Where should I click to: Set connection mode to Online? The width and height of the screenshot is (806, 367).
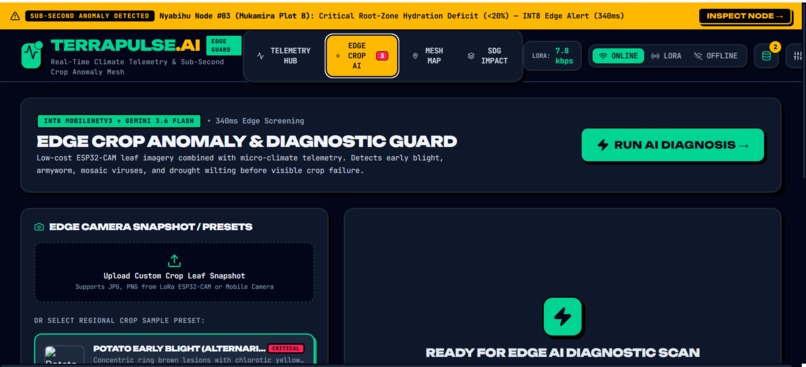pos(618,56)
